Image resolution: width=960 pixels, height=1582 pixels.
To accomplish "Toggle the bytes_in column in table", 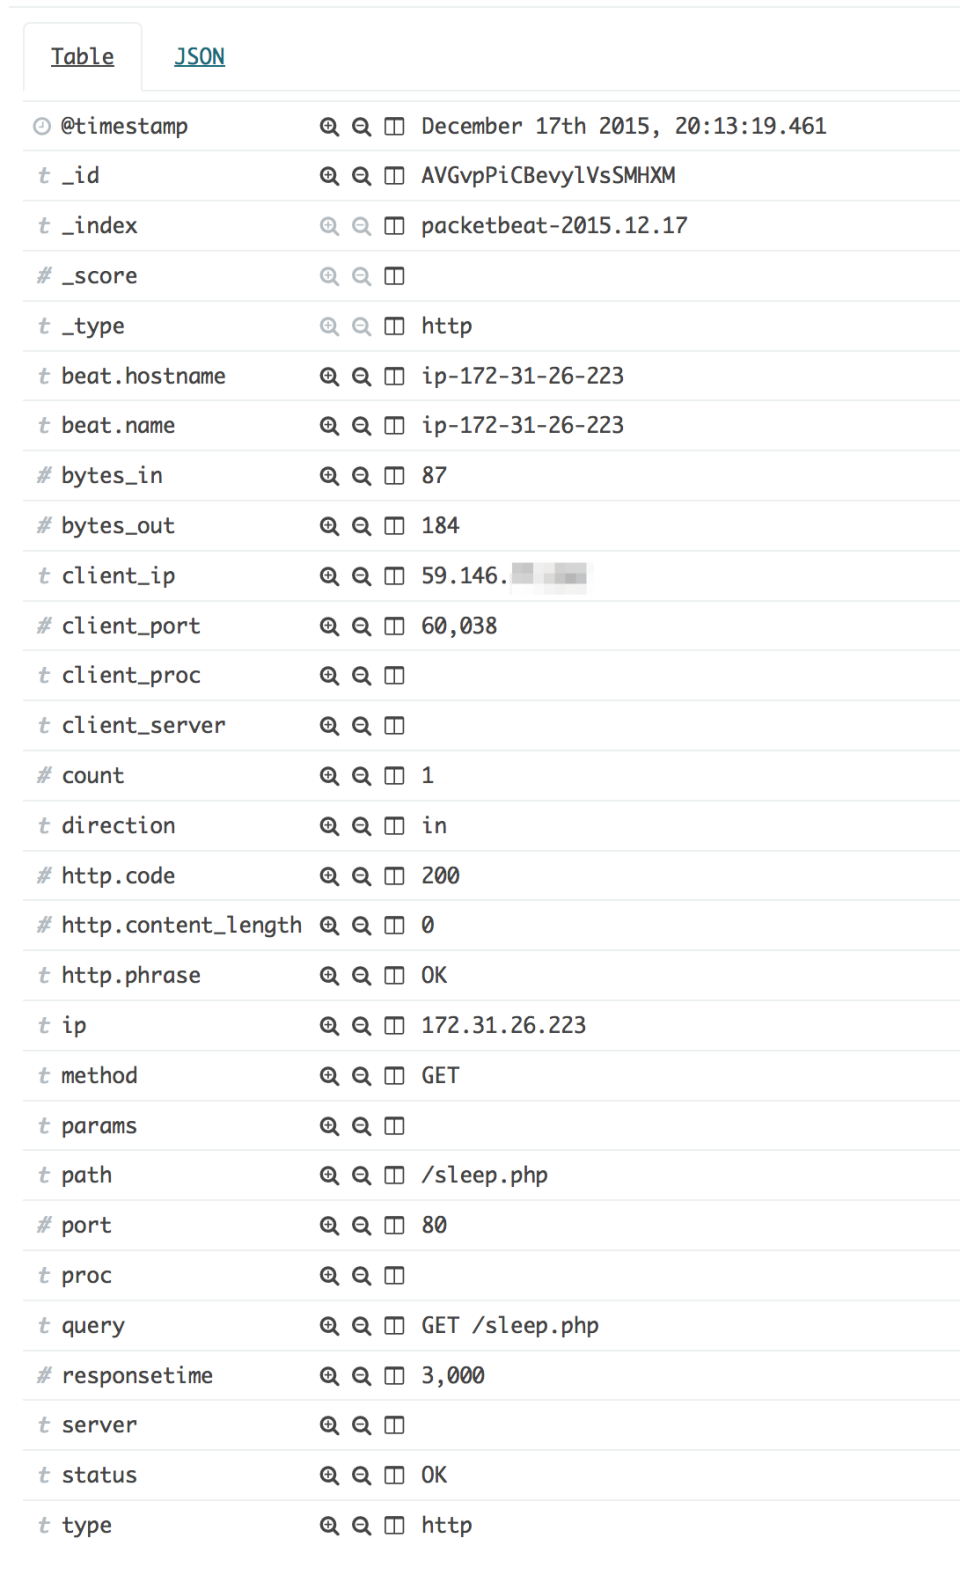I will pos(395,476).
